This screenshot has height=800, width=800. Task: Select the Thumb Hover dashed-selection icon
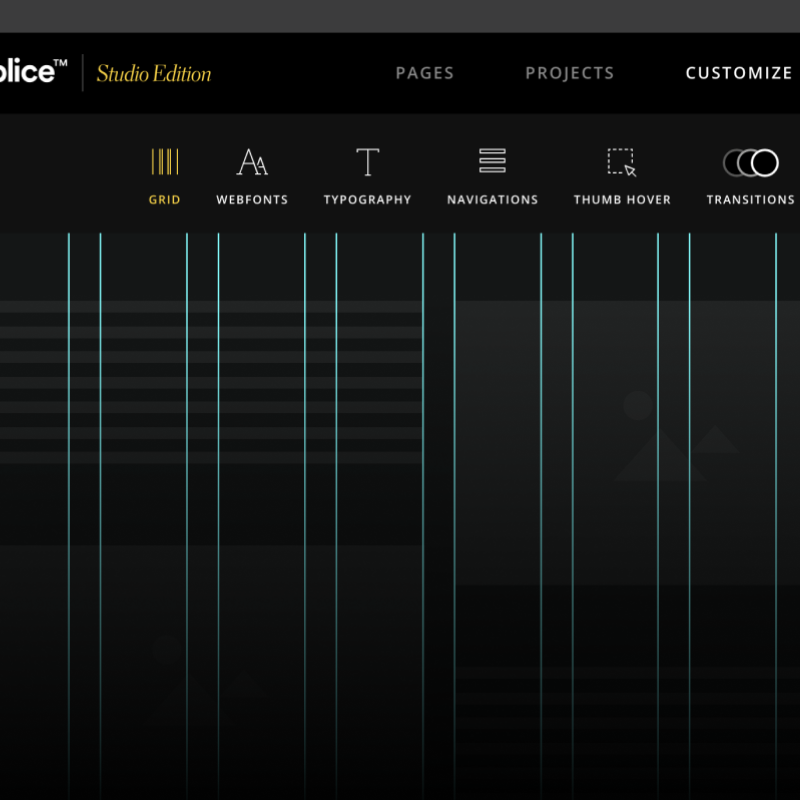point(622,162)
